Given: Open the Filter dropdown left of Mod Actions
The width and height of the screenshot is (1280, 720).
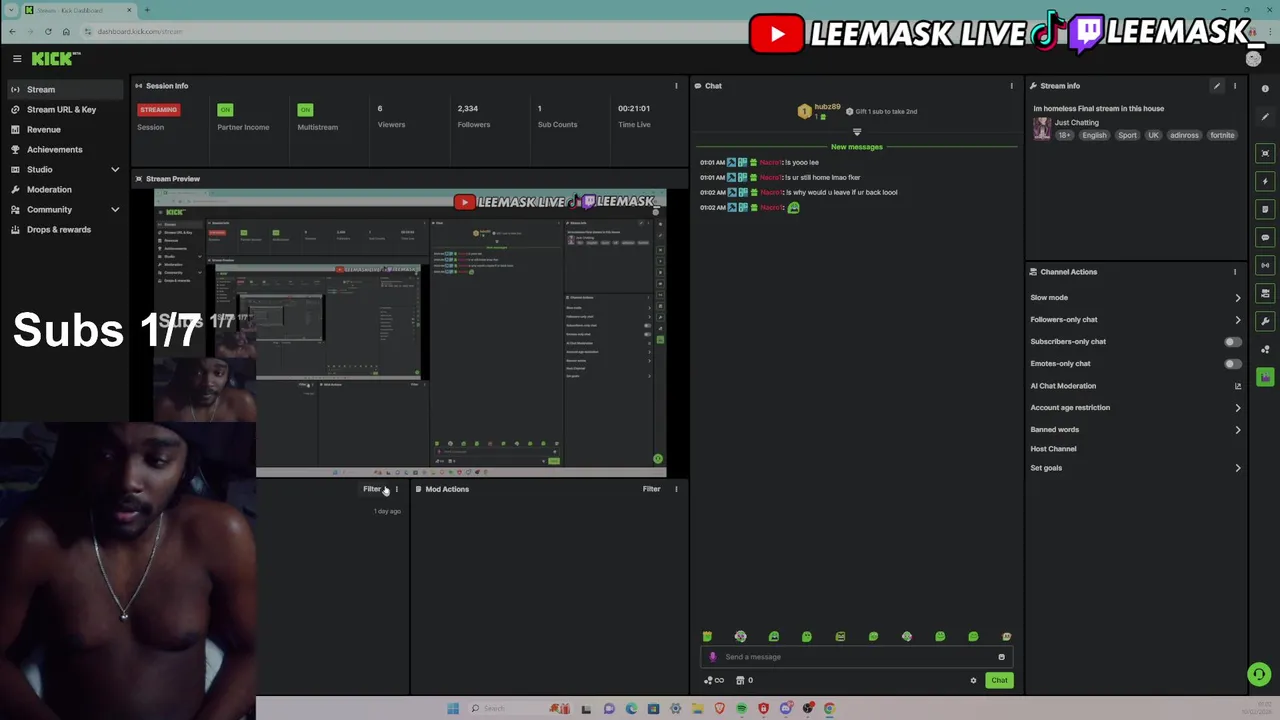Looking at the screenshot, I should coord(372,489).
